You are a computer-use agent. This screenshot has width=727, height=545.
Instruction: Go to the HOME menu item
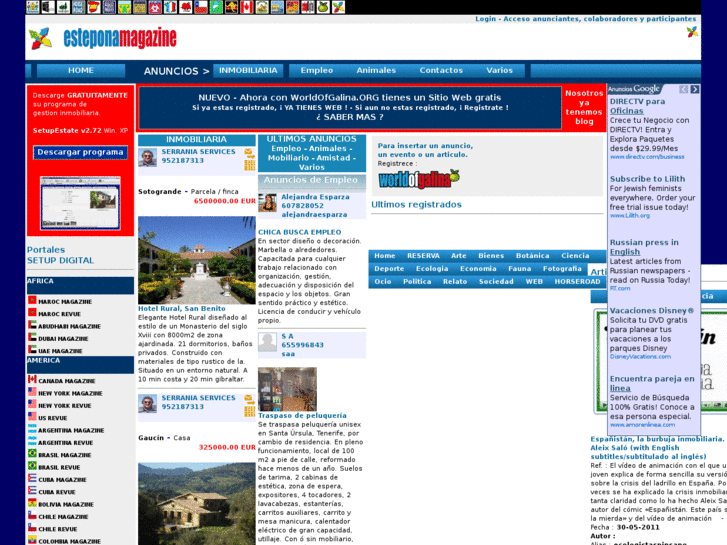pyautogui.click(x=81, y=71)
